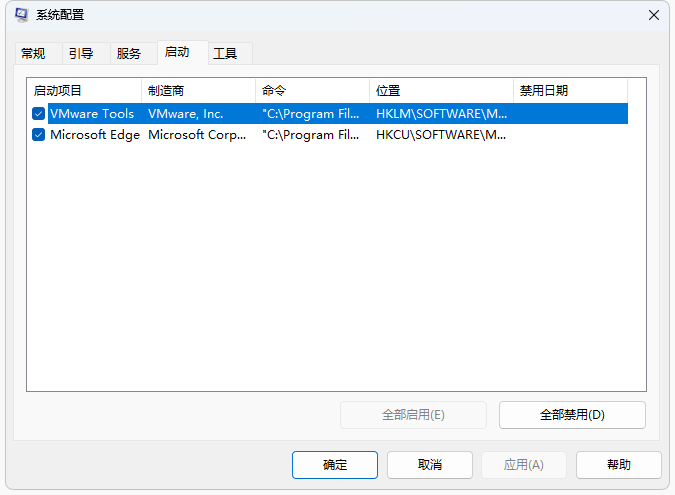Click the System Configuration title bar icon
Screen dimensions: 675x495
(x=21, y=15)
